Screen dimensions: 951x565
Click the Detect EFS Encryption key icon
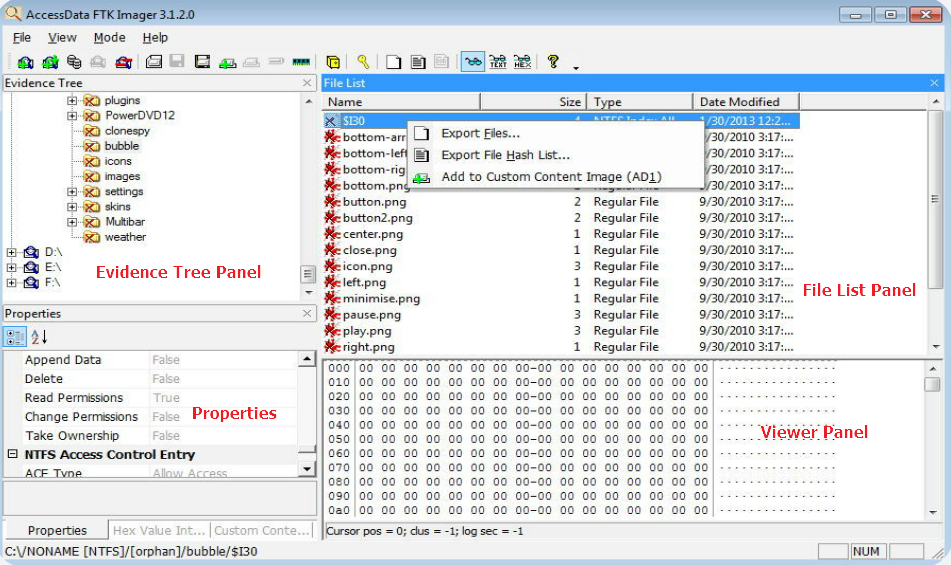tap(363, 62)
